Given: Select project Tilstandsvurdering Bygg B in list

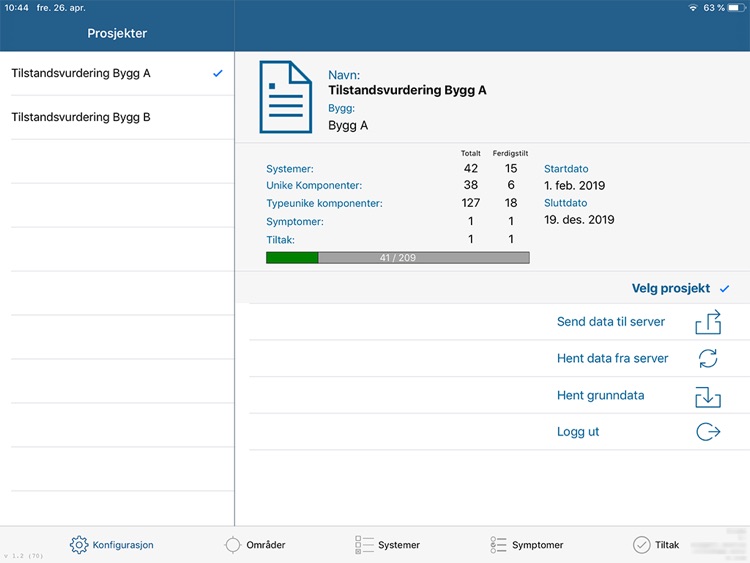Looking at the screenshot, I should [117, 117].
